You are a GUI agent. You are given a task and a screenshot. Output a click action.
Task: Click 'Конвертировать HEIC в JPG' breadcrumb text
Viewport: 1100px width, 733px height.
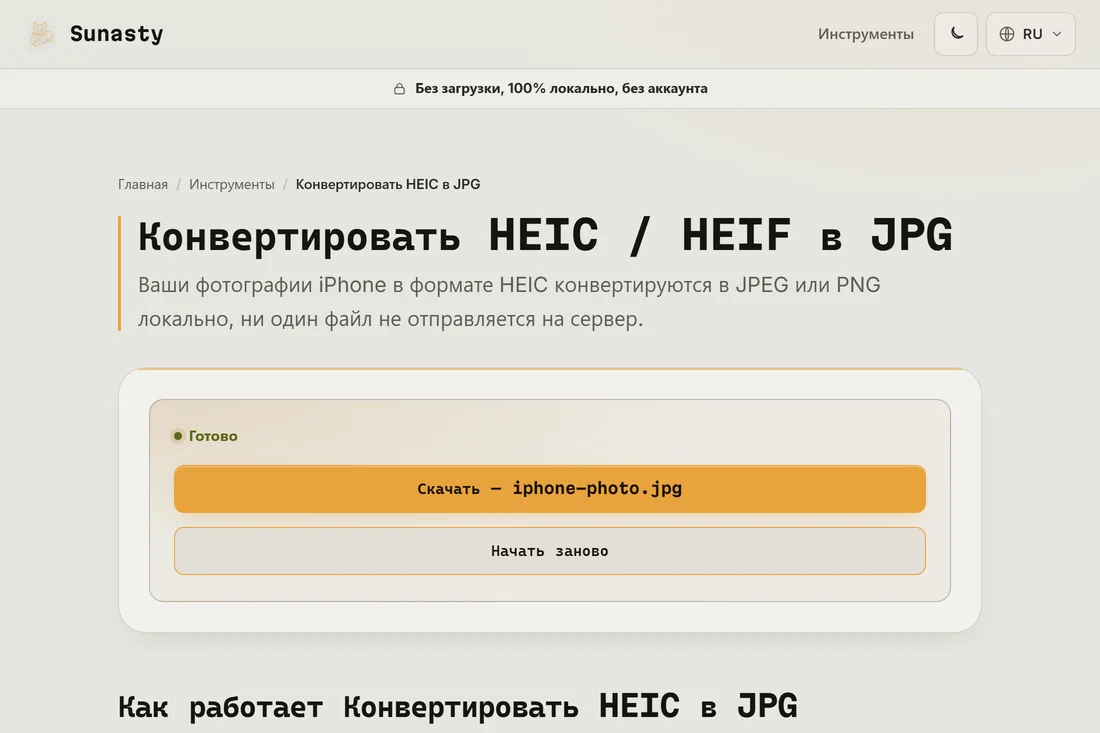[388, 184]
